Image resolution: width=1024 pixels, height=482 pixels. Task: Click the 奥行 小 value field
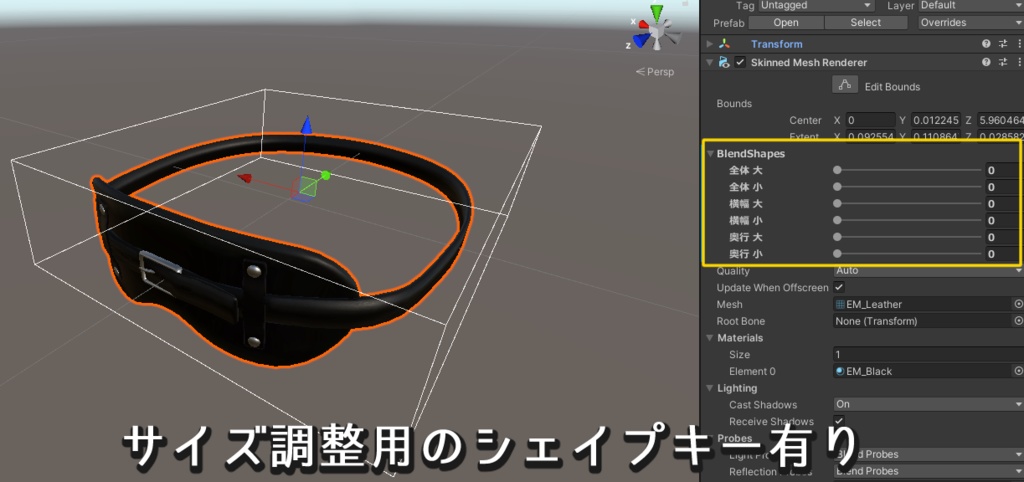(x=1002, y=254)
